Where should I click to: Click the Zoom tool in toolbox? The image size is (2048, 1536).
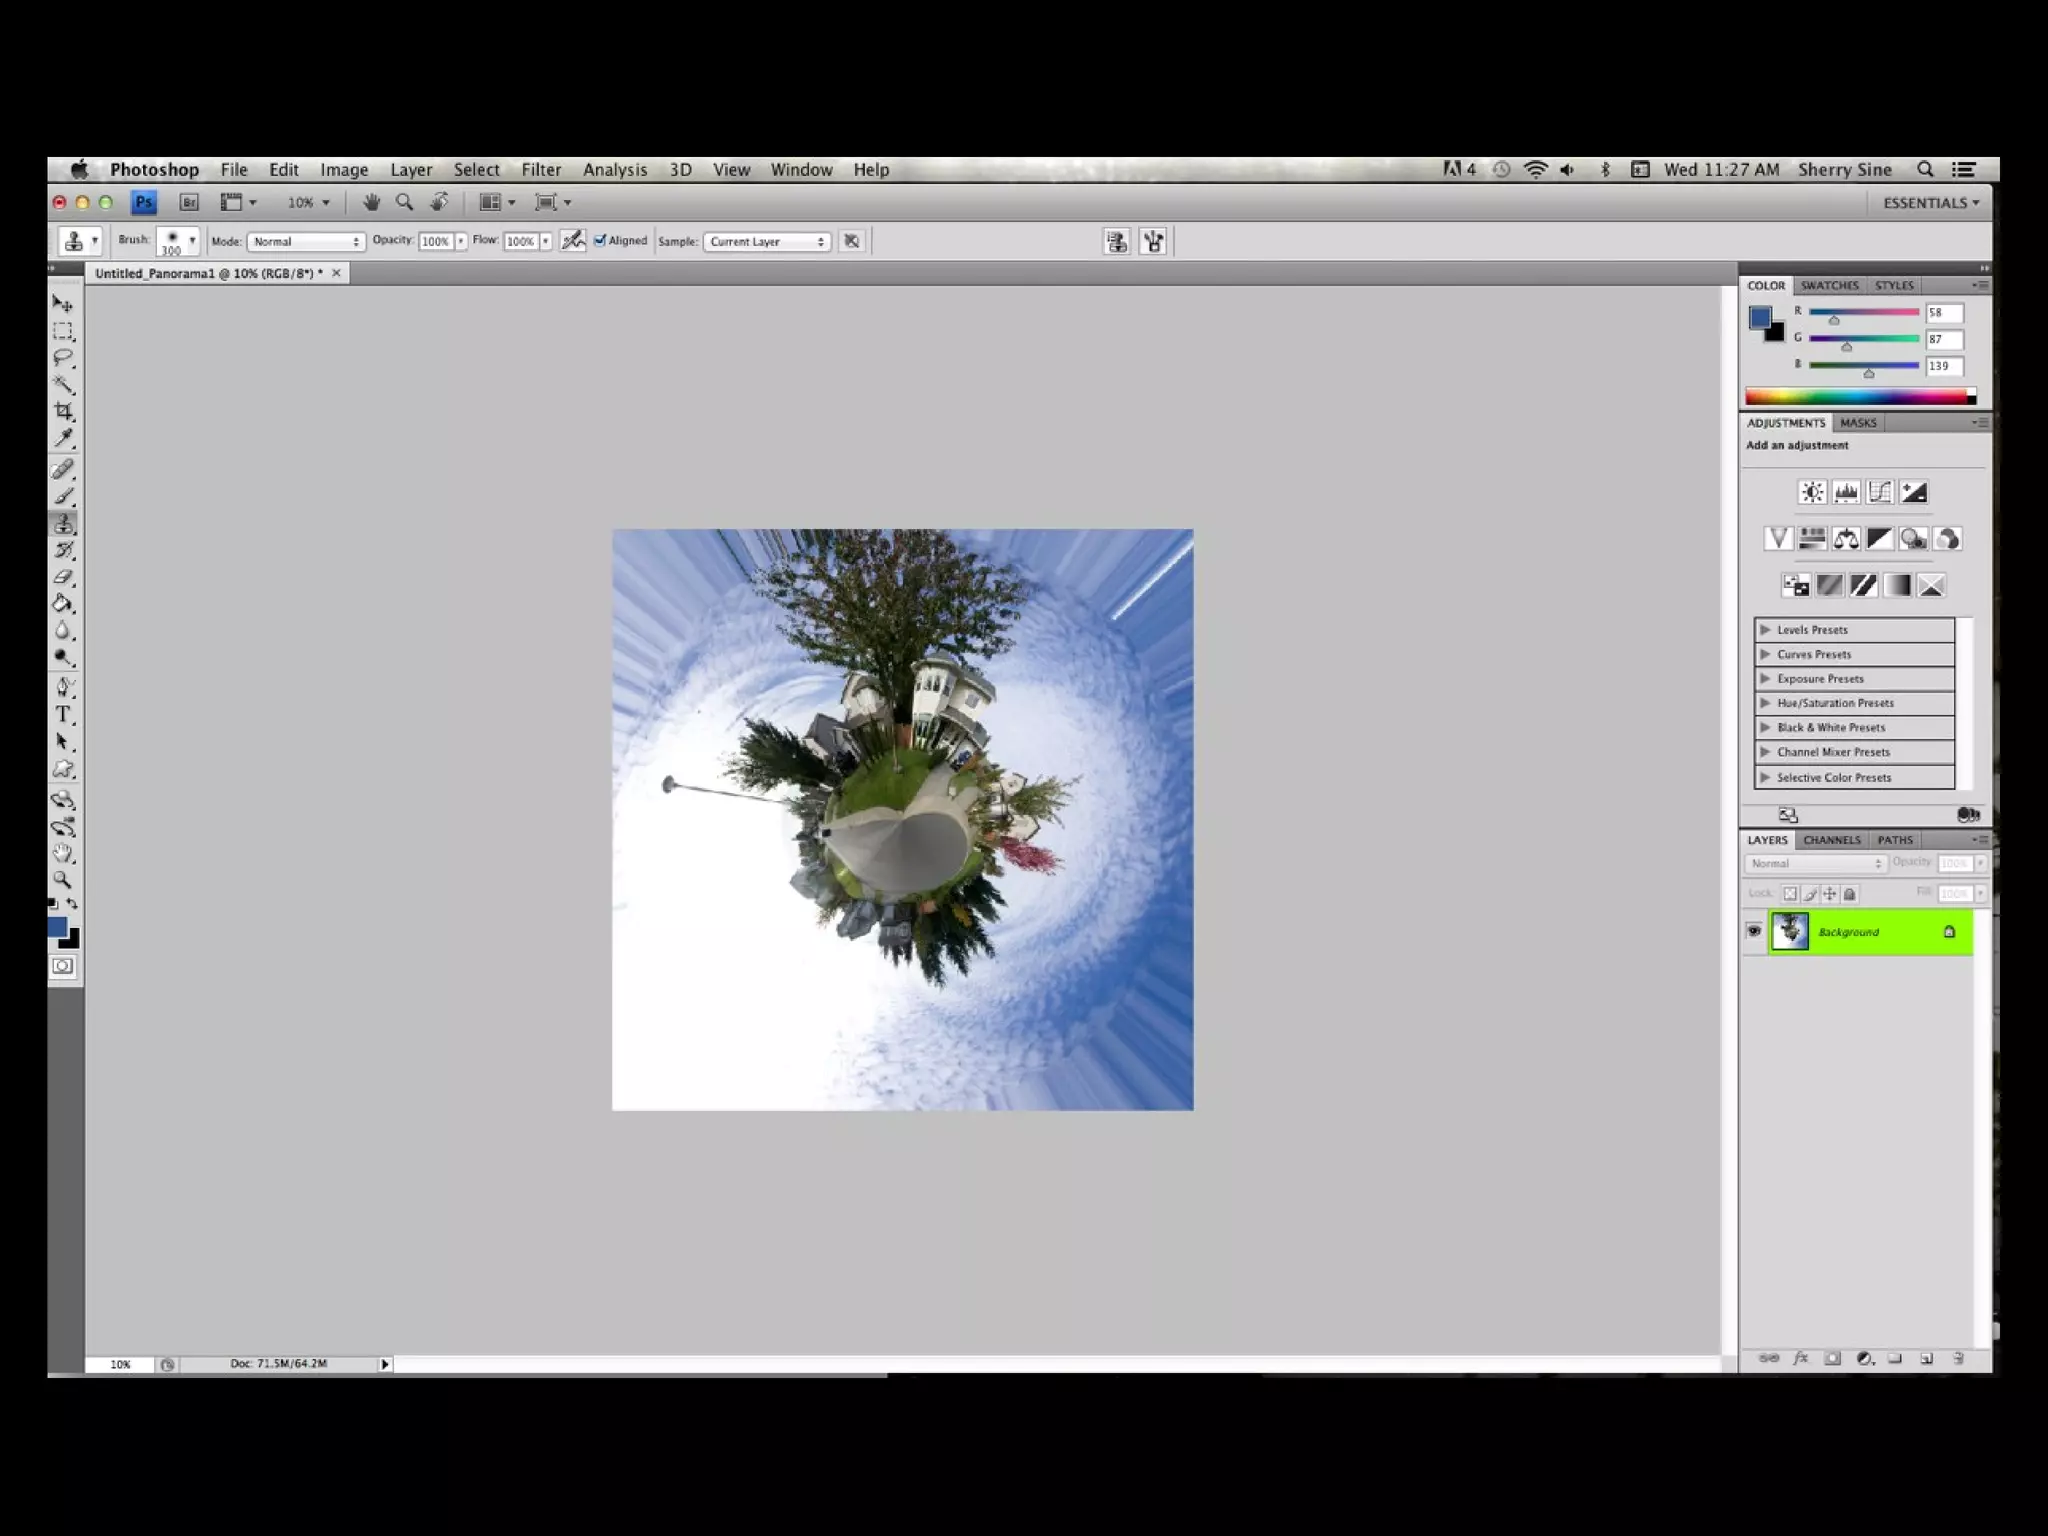coord(63,880)
